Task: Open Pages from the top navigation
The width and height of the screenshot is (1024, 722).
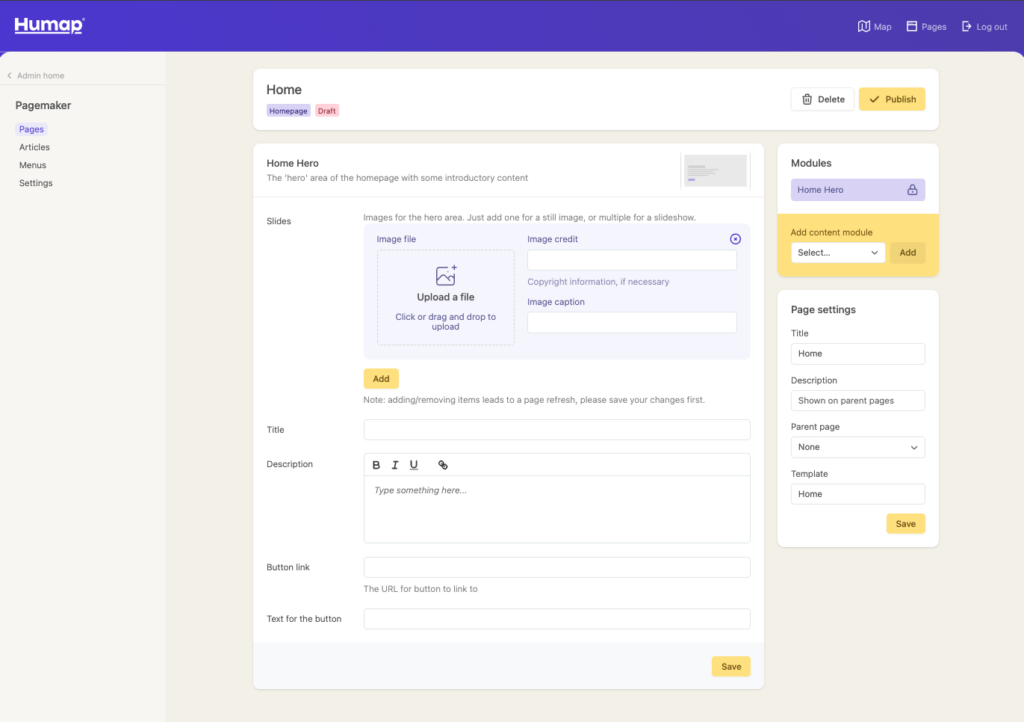Action: point(926,27)
